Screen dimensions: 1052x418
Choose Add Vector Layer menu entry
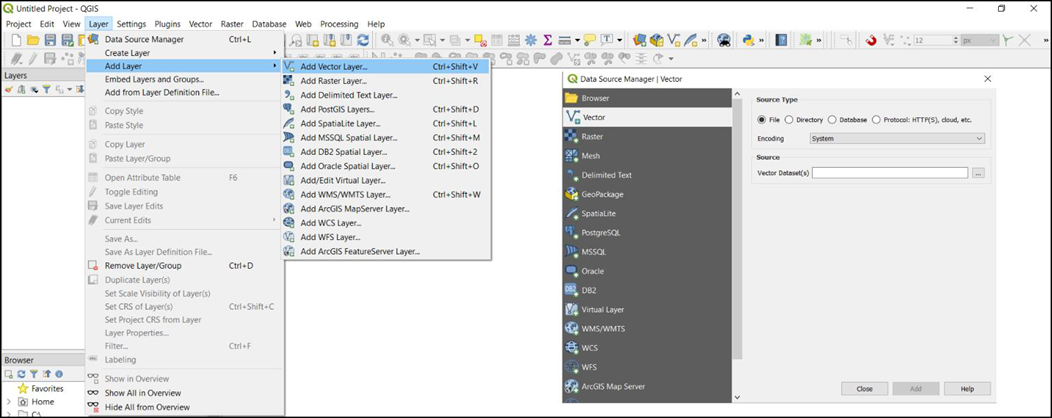click(386, 67)
